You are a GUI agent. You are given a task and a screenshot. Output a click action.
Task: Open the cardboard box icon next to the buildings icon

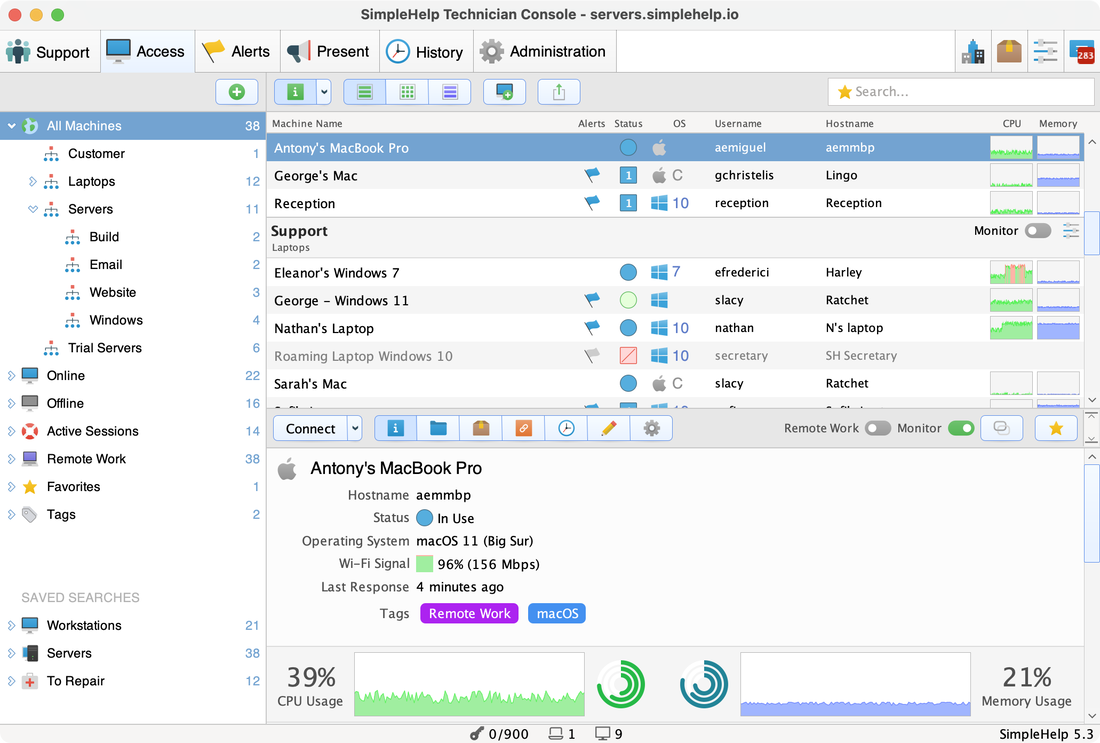(1009, 52)
